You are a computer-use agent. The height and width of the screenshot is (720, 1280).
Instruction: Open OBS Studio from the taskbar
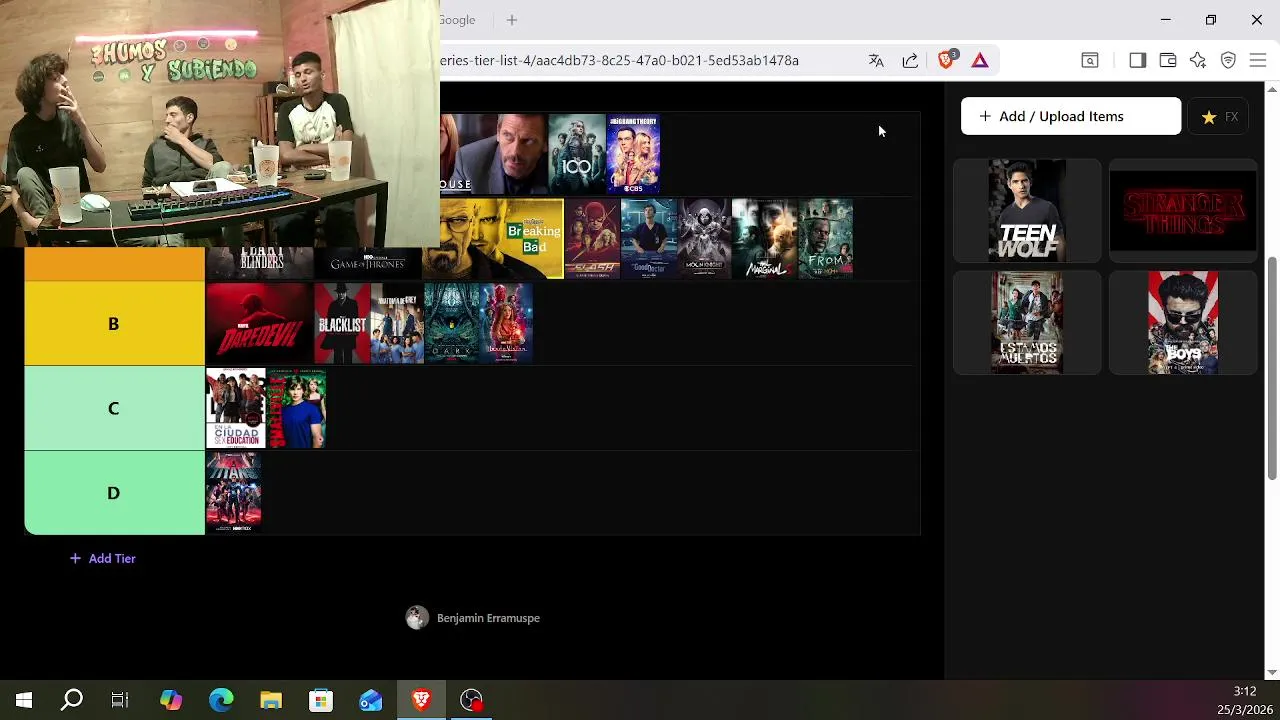click(471, 700)
